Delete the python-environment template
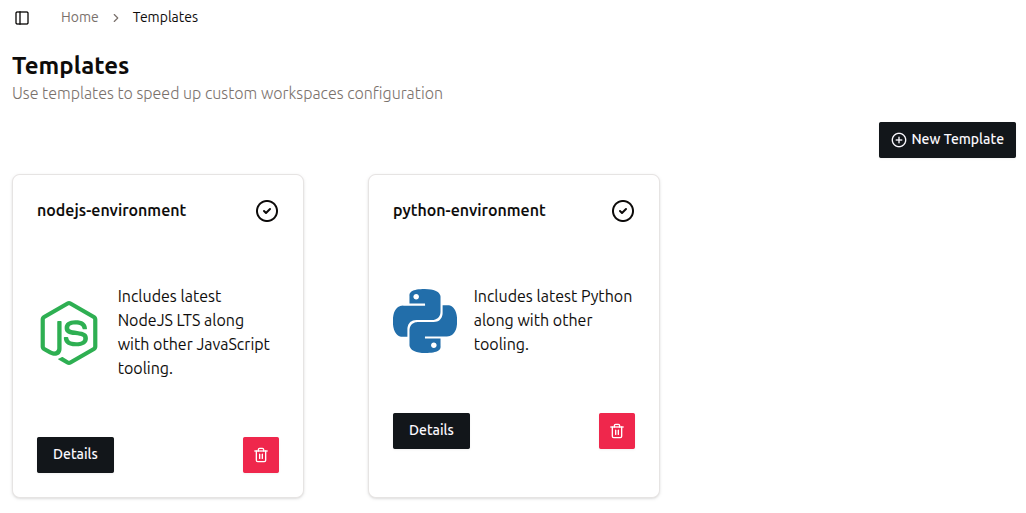This screenshot has height=513, width=1026. pos(617,431)
